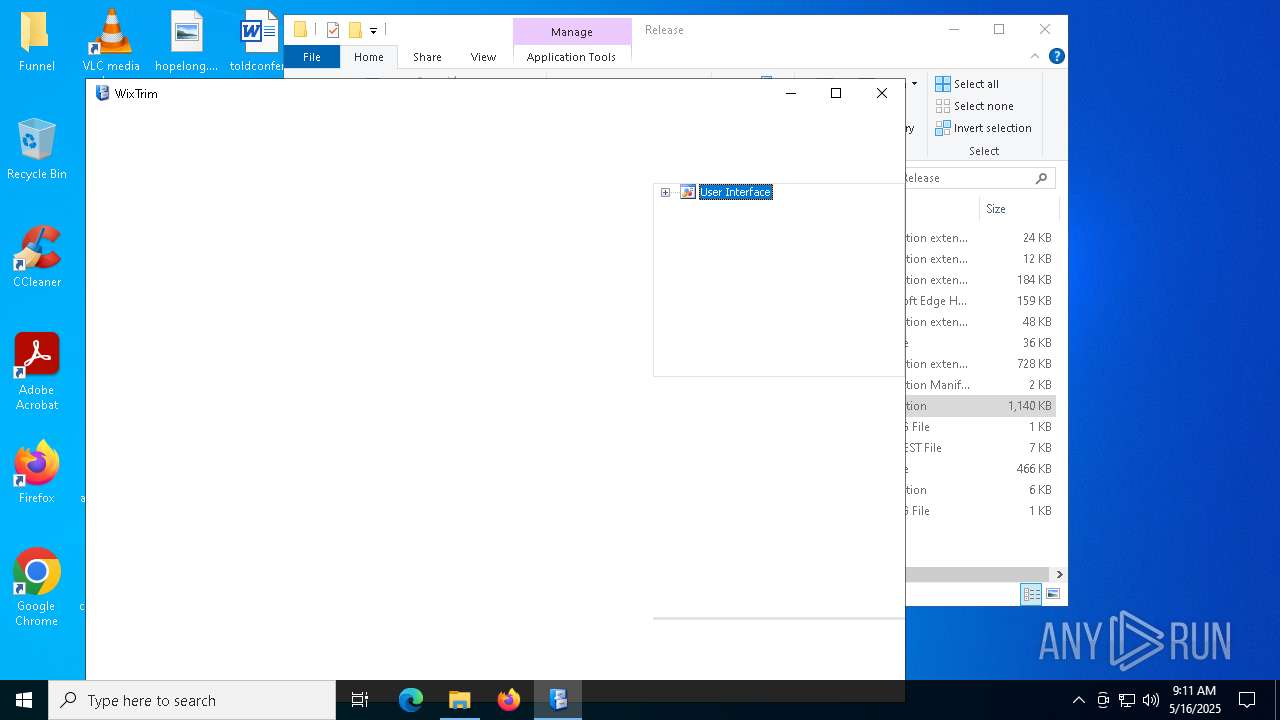
Task: Click the taskbar search box
Action: pyautogui.click(x=192, y=700)
